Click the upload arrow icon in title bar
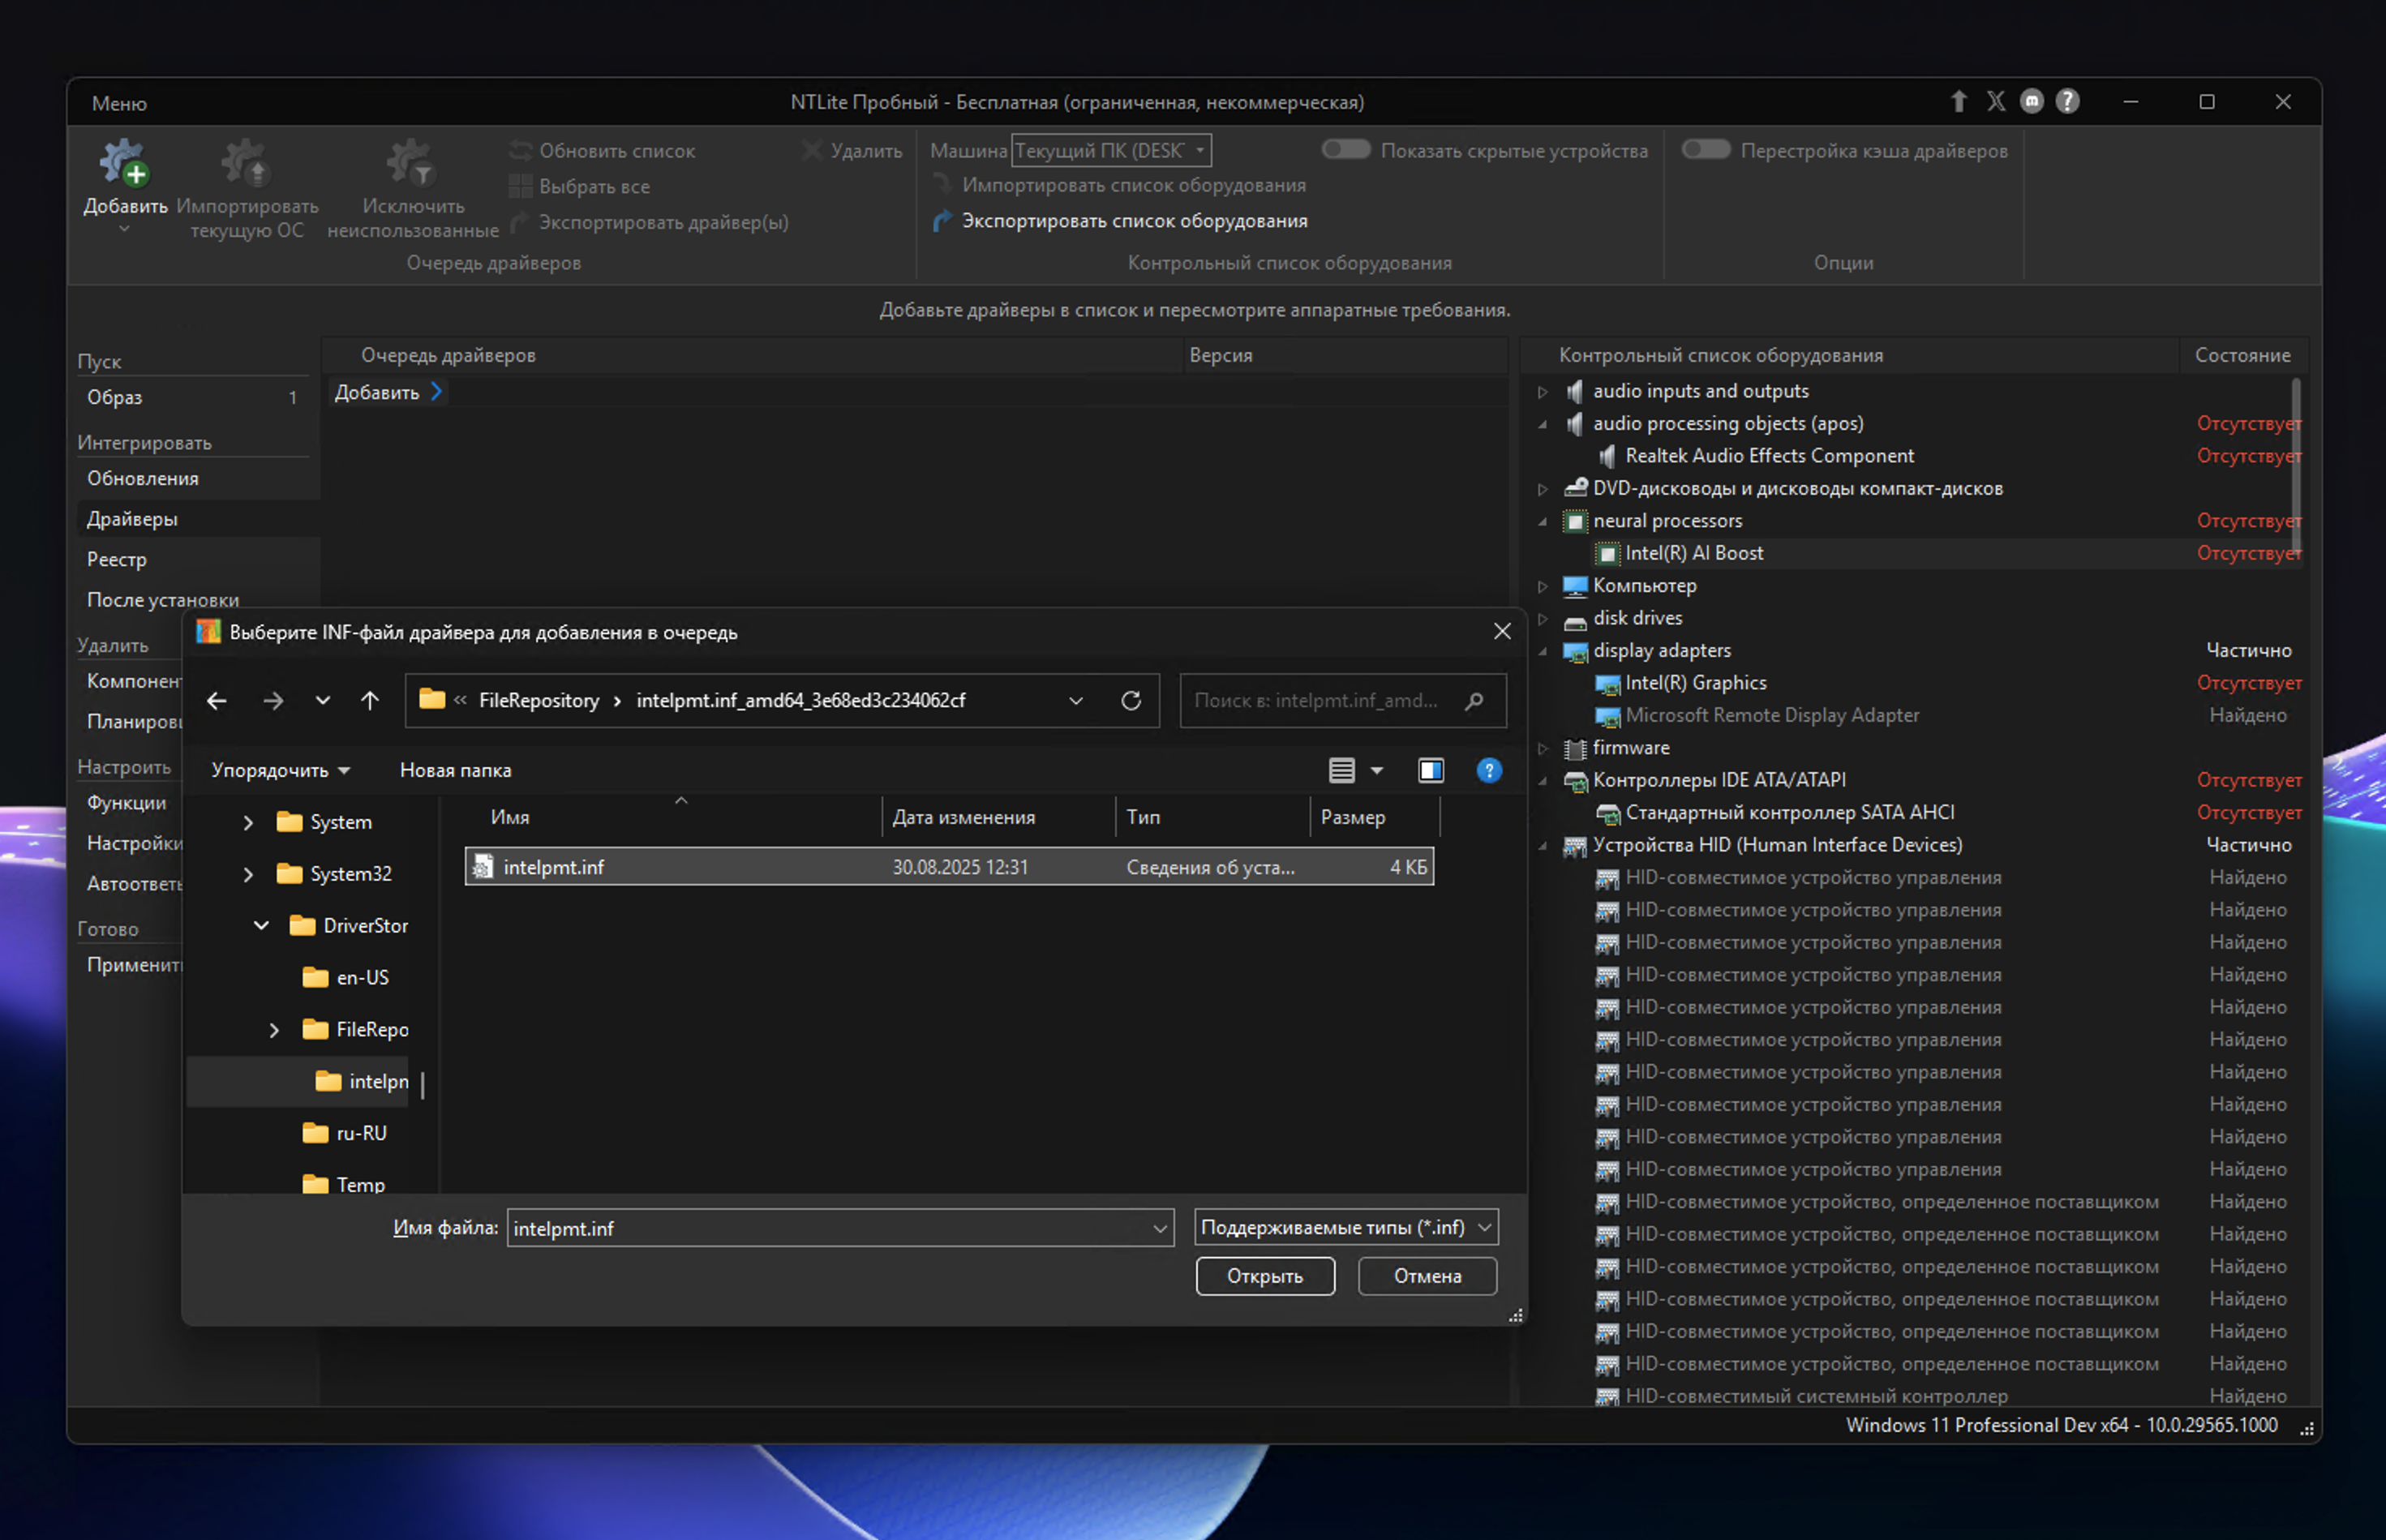 (x=1958, y=102)
